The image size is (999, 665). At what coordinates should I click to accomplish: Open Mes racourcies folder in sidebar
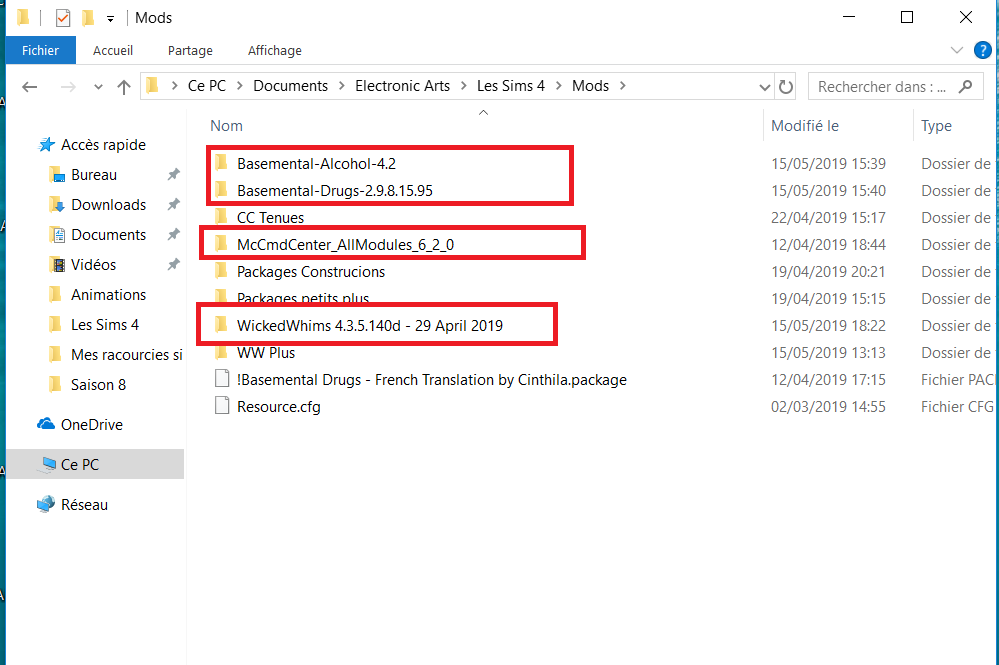(x=126, y=354)
